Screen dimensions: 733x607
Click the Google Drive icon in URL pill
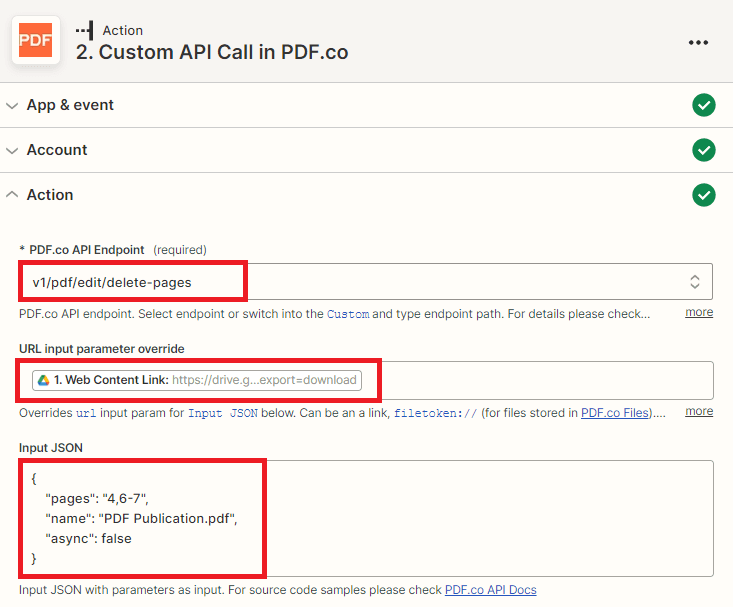[x=42, y=380]
